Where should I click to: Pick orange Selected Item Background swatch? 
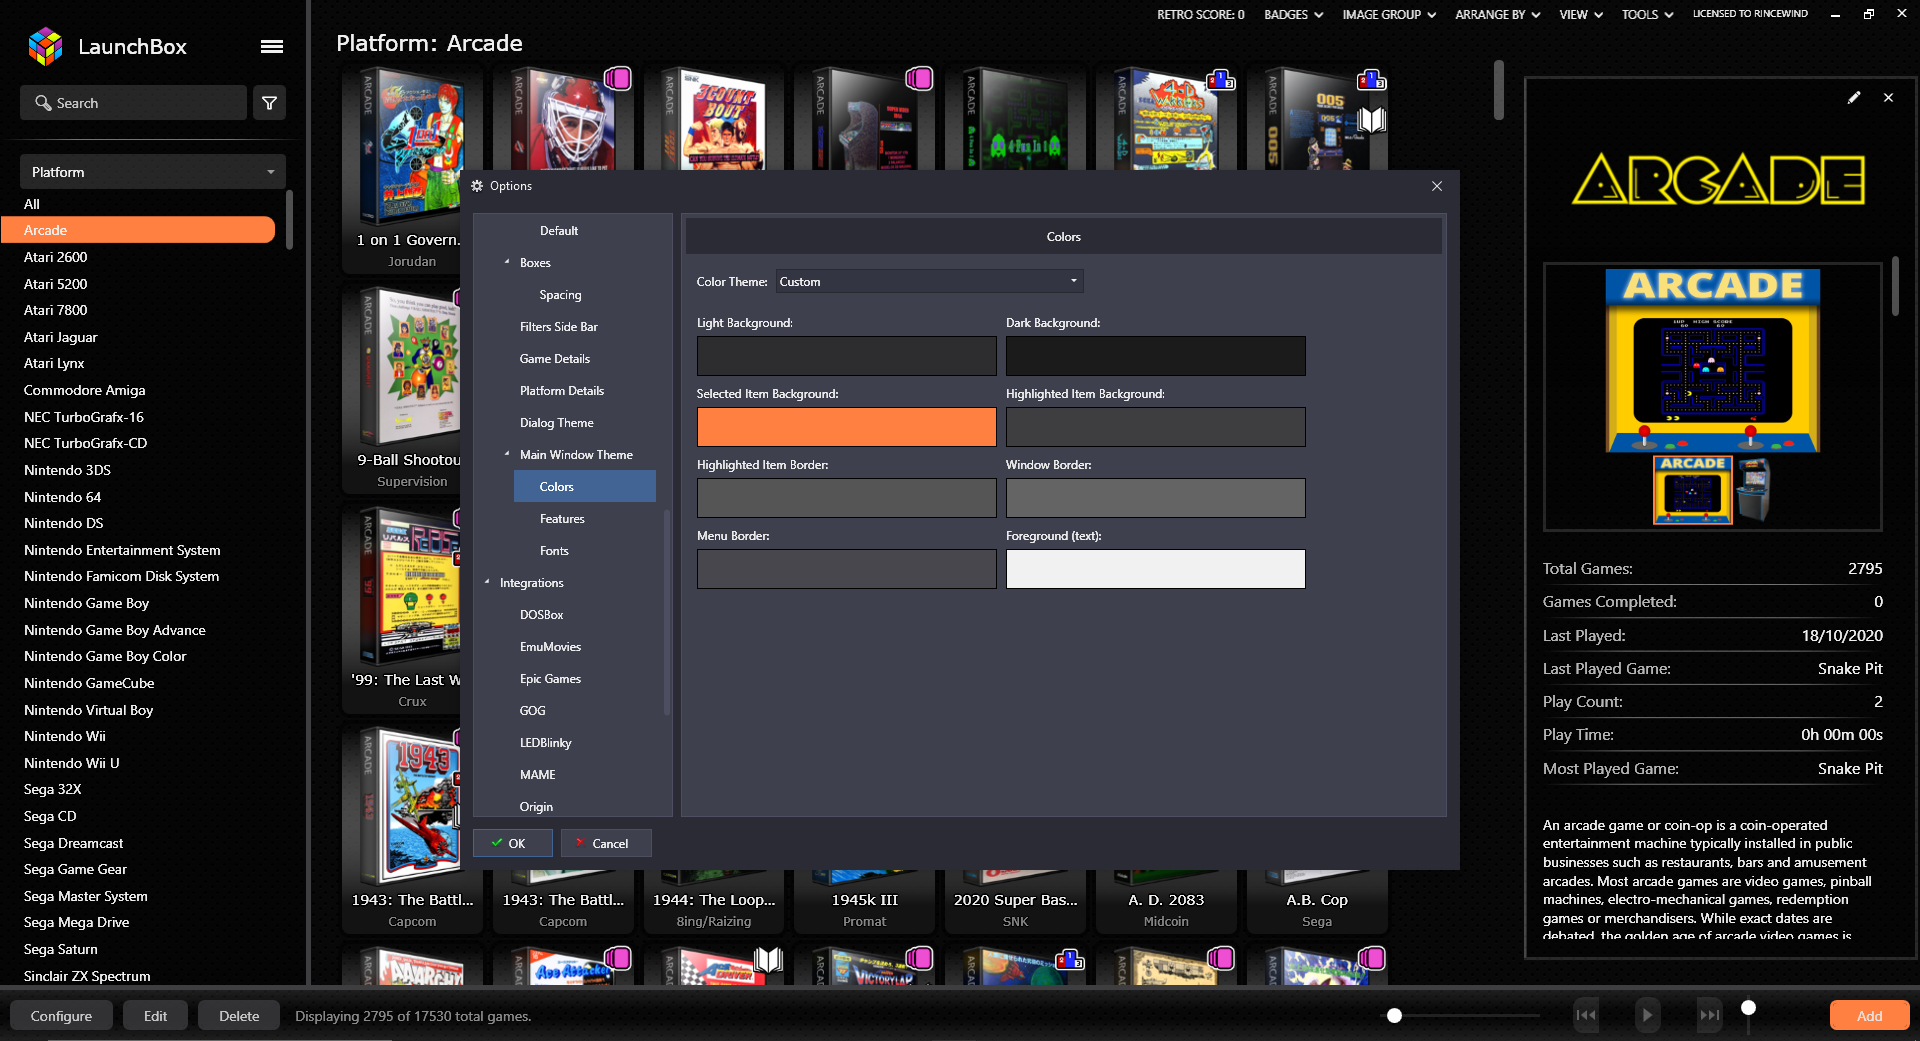[846, 427]
